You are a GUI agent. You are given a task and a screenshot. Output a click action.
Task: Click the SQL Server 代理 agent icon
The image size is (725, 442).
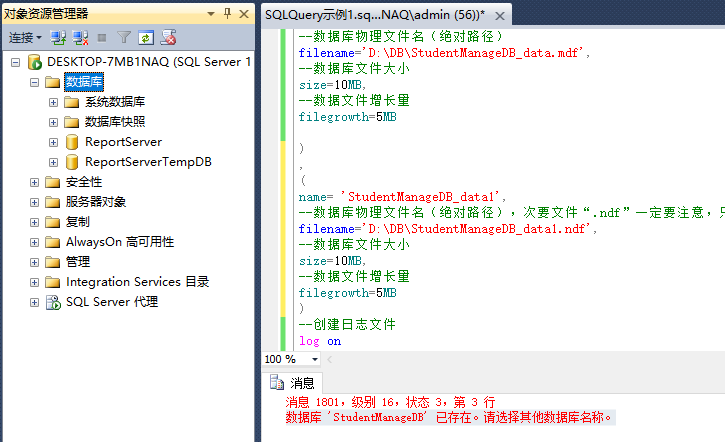pos(53,302)
